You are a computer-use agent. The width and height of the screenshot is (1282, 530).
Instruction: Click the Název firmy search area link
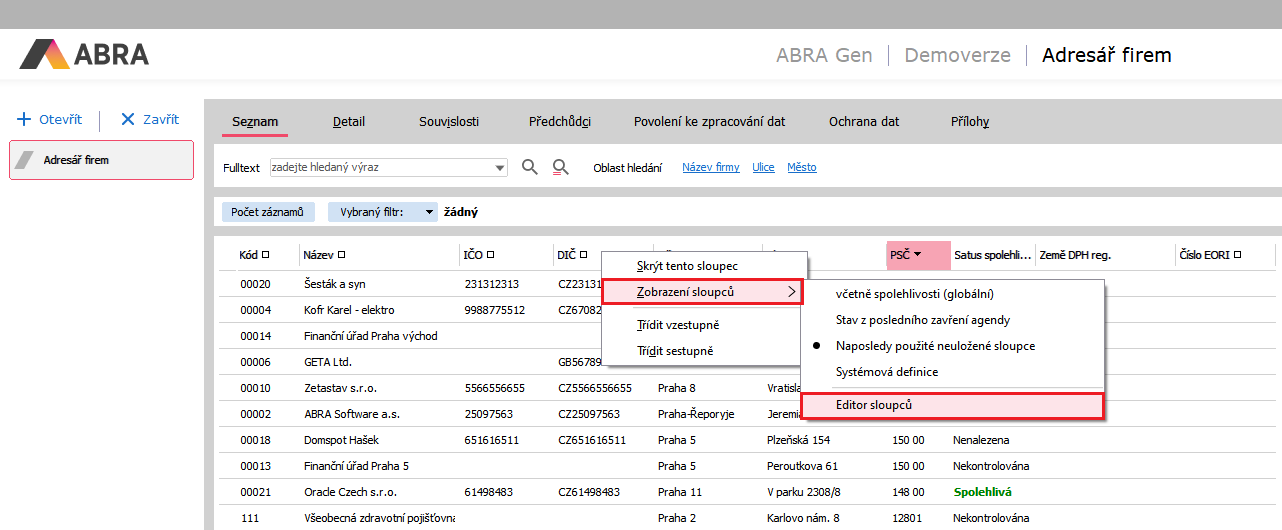(711, 168)
